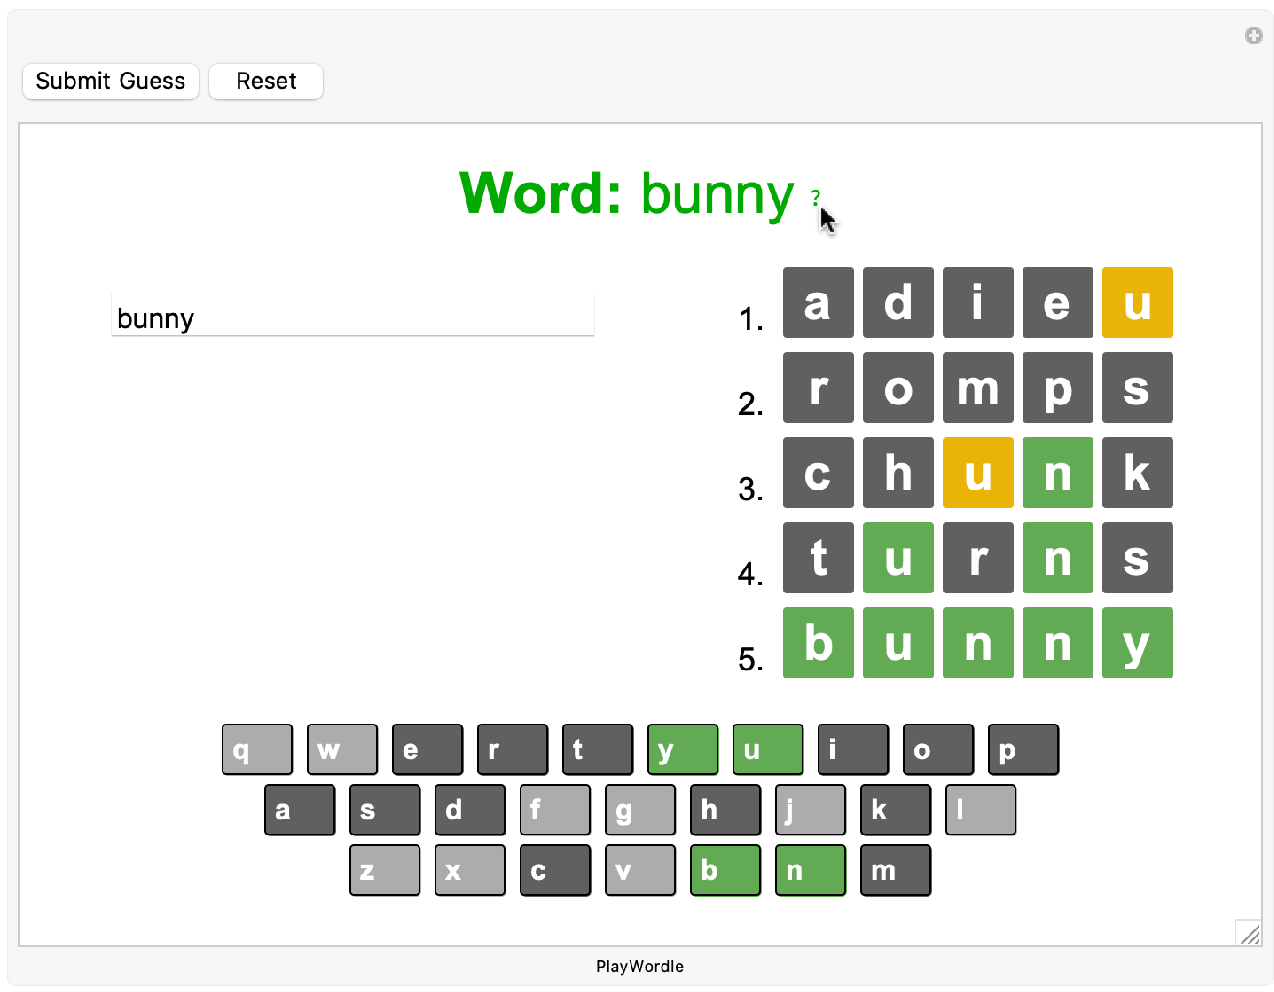Click the green 'y' tile in row 5
This screenshot has height=992, width=1274.
pyautogui.click(x=1137, y=643)
